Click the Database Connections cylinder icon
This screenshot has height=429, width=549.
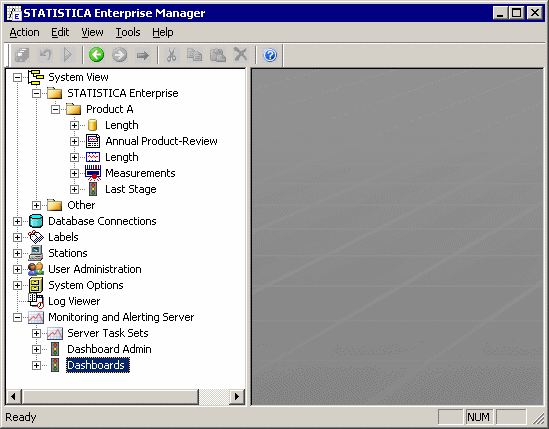(36, 221)
